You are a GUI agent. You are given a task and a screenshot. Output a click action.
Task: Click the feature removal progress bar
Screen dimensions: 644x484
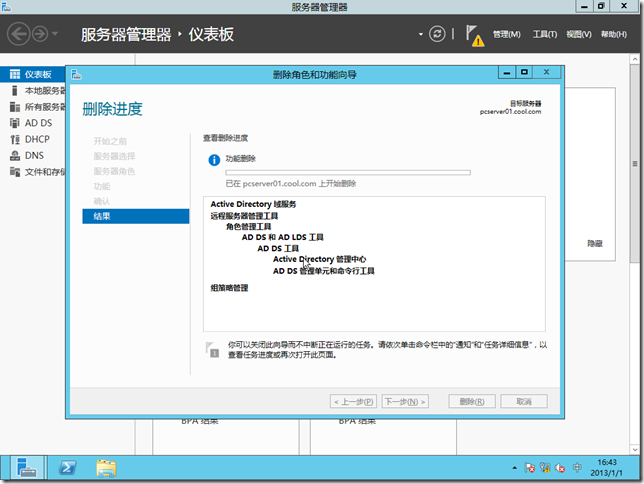click(x=348, y=173)
